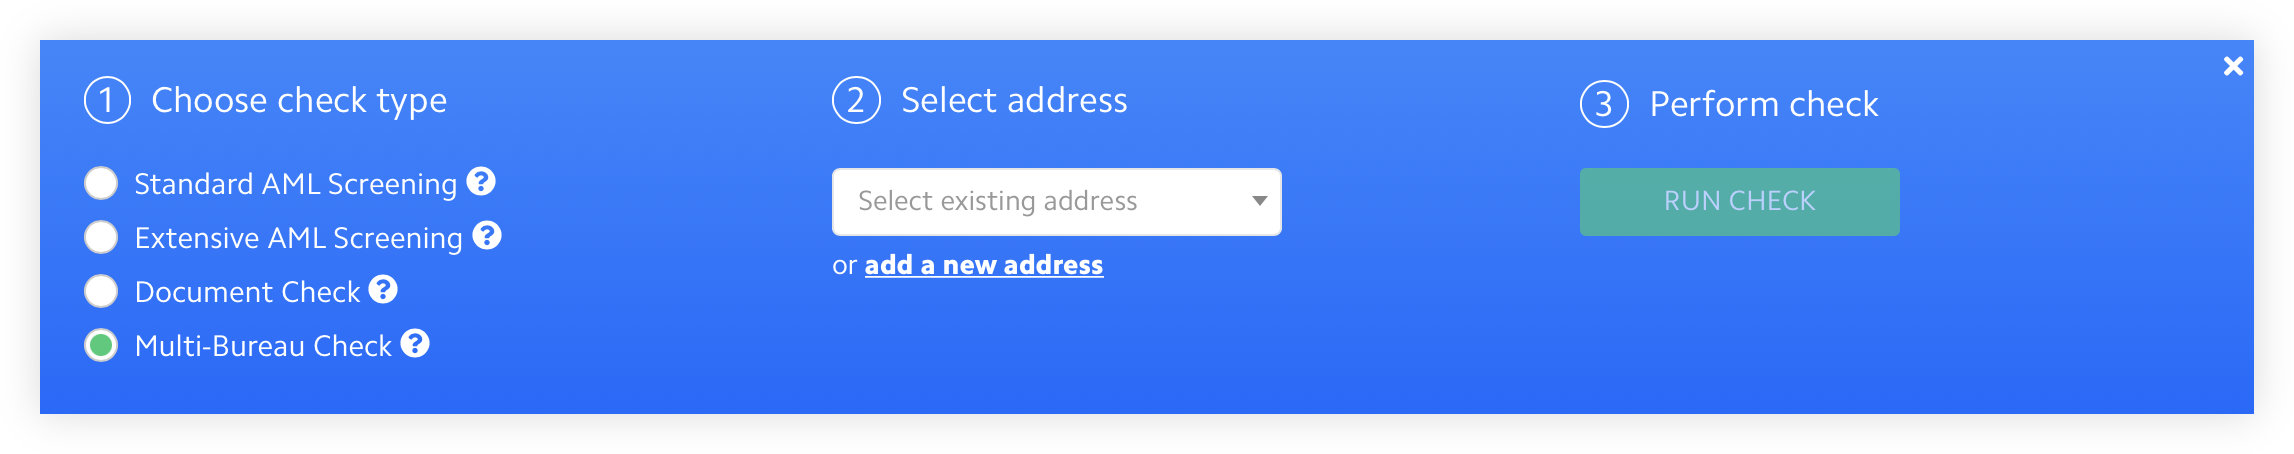2294x454 pixels.
Task: Show the Document Check help tooltip icon
Action: point(383,289)
